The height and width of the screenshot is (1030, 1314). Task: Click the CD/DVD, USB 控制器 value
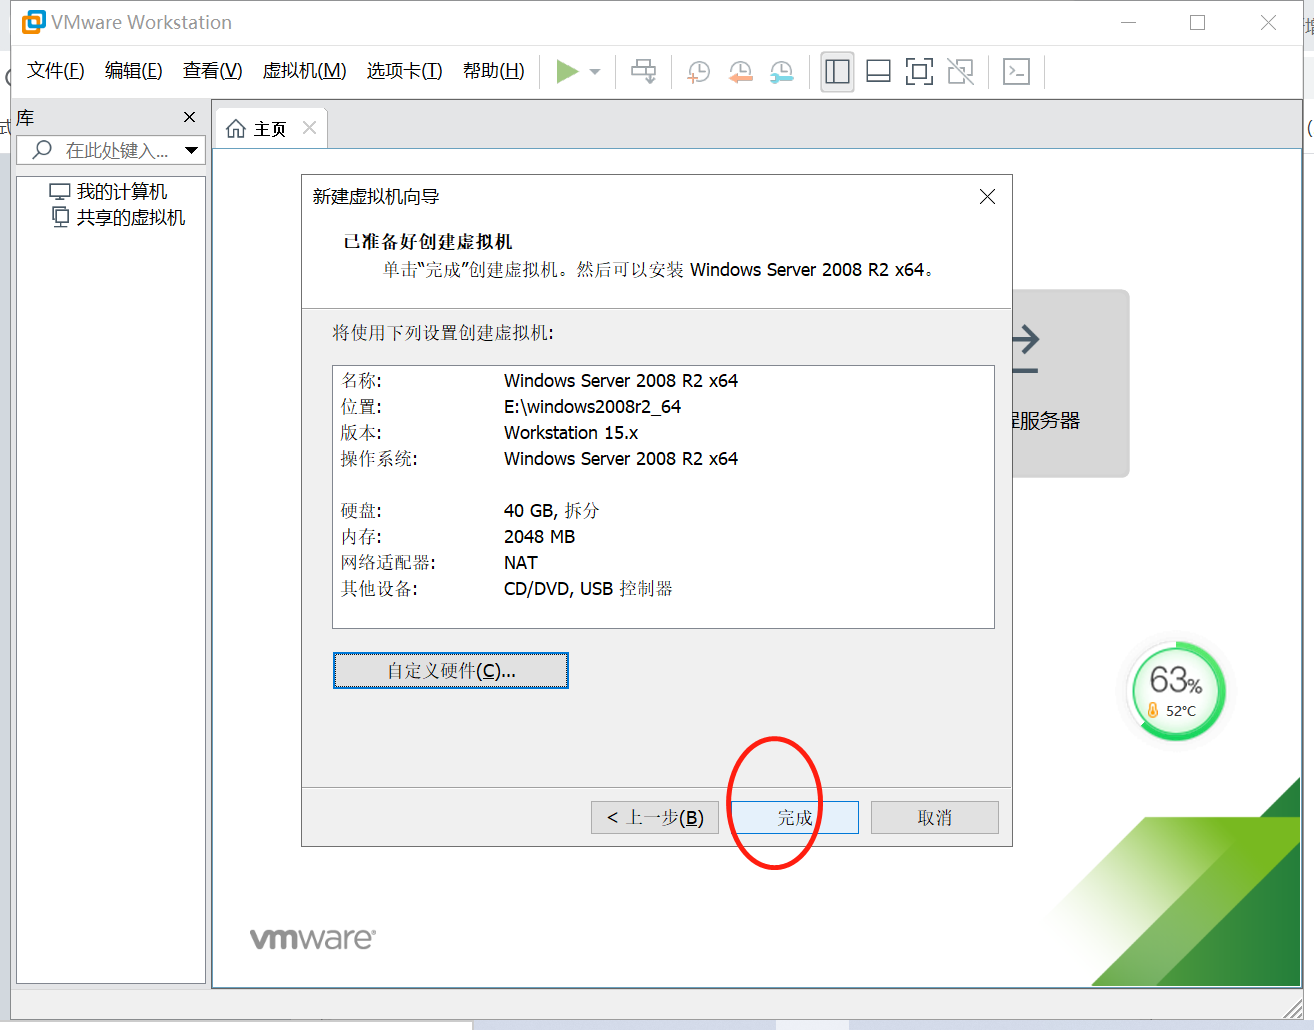(x=588, y=589)
